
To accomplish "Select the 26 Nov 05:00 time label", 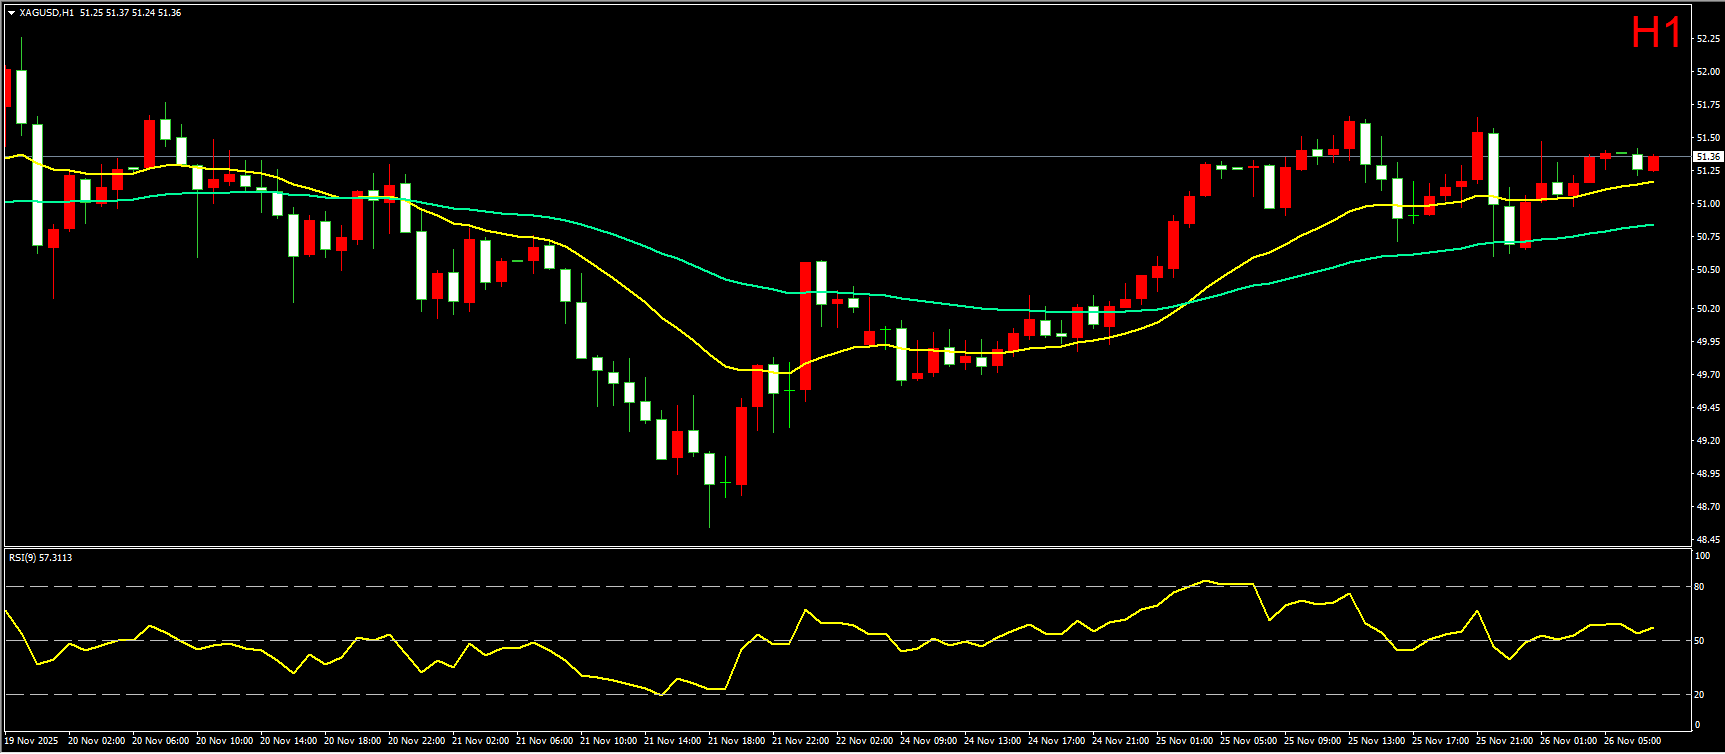I will coord(1632,741).
